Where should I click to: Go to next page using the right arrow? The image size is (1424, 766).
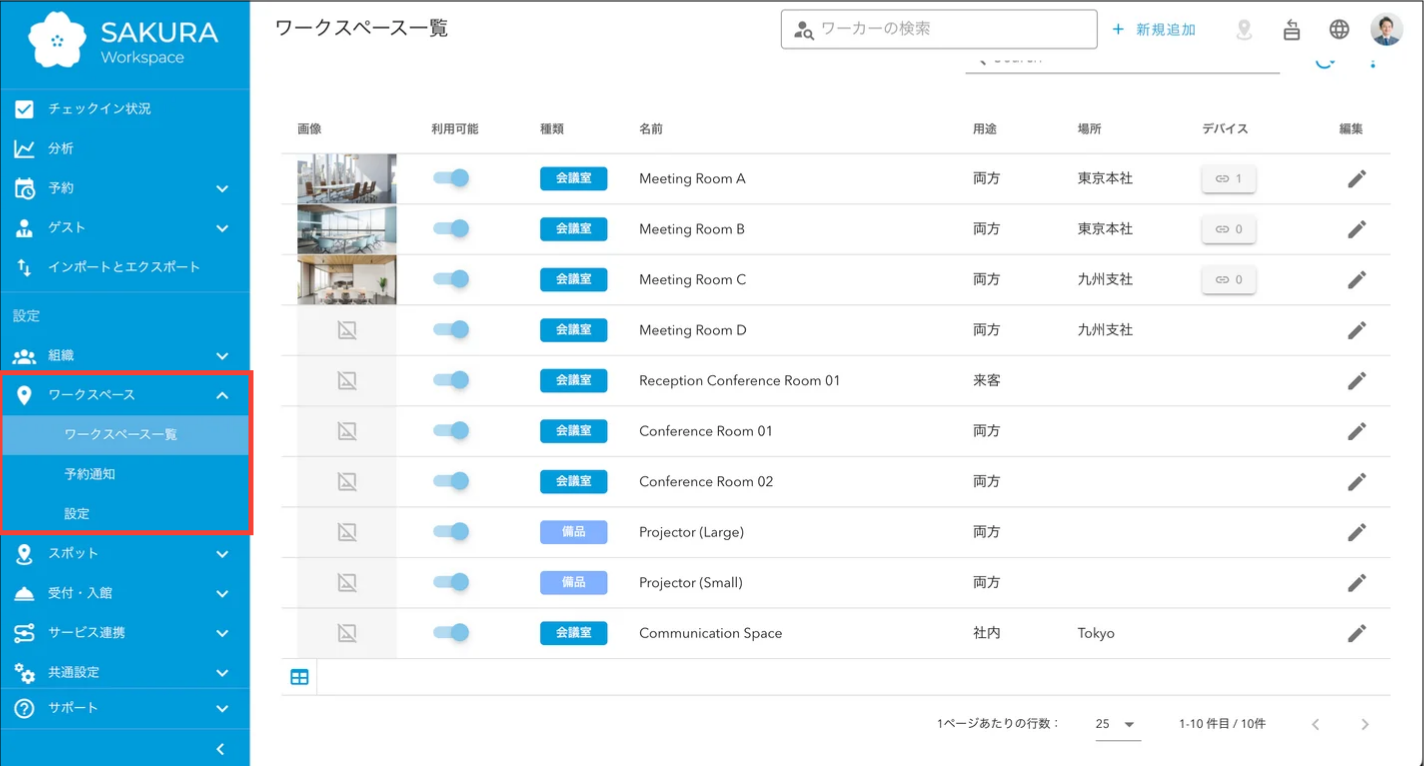[1364, 724]
